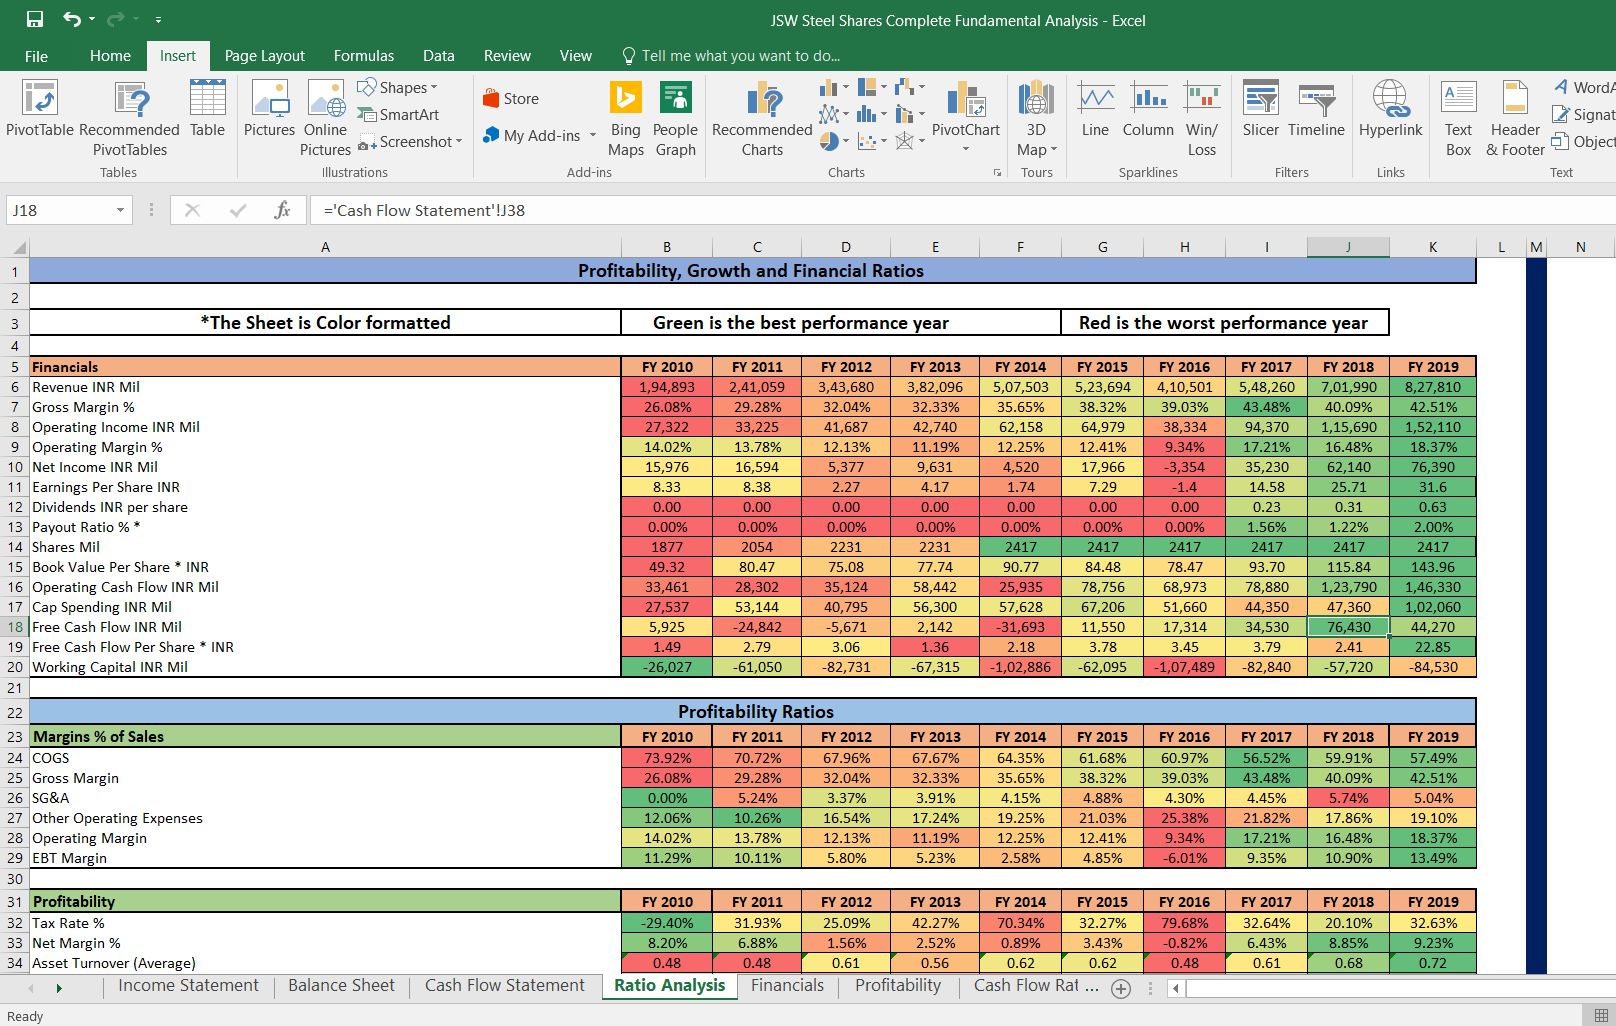The height and width of the screenshot is (1026, 1616).
Task: Select the Revenue INR Mil cell
Action: (x=325, y=387)
